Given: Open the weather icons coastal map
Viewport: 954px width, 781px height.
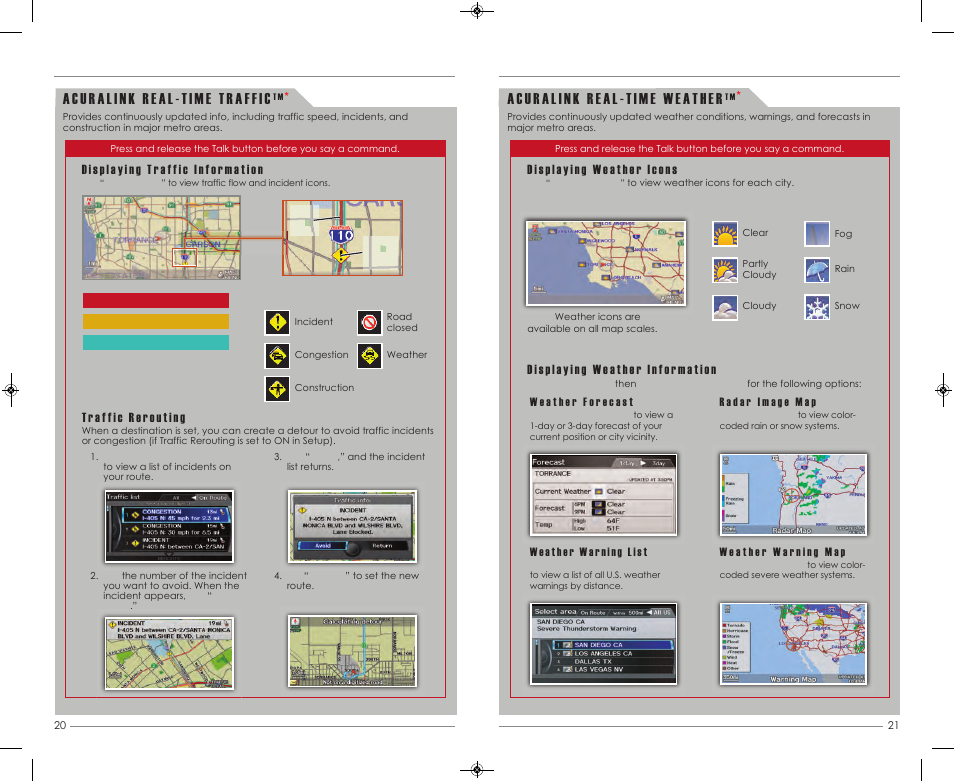Looking at the screenshot, I should (x=606, y=263).
